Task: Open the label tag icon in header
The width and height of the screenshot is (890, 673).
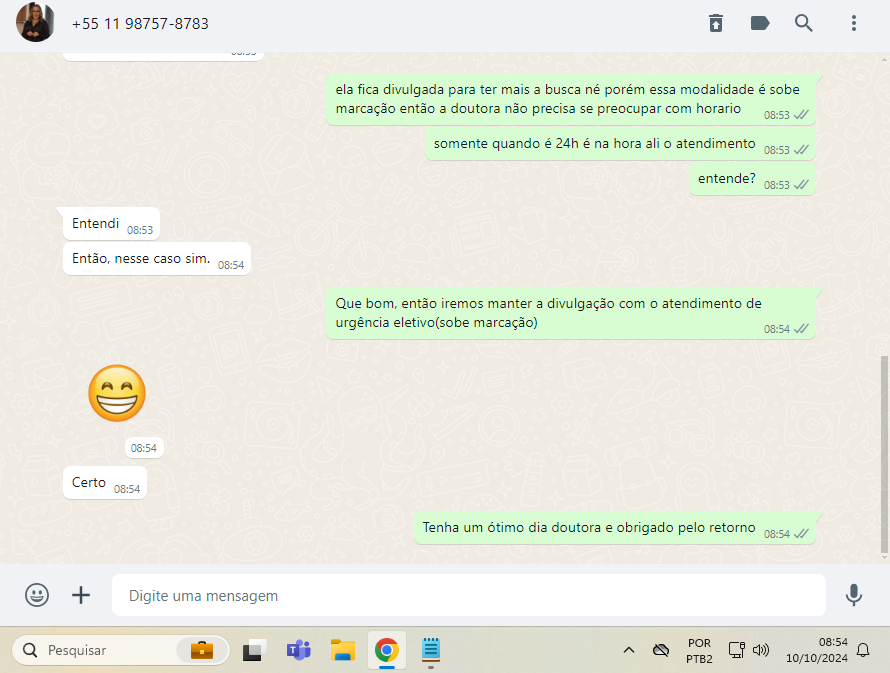Action: [x=760, y=23]
